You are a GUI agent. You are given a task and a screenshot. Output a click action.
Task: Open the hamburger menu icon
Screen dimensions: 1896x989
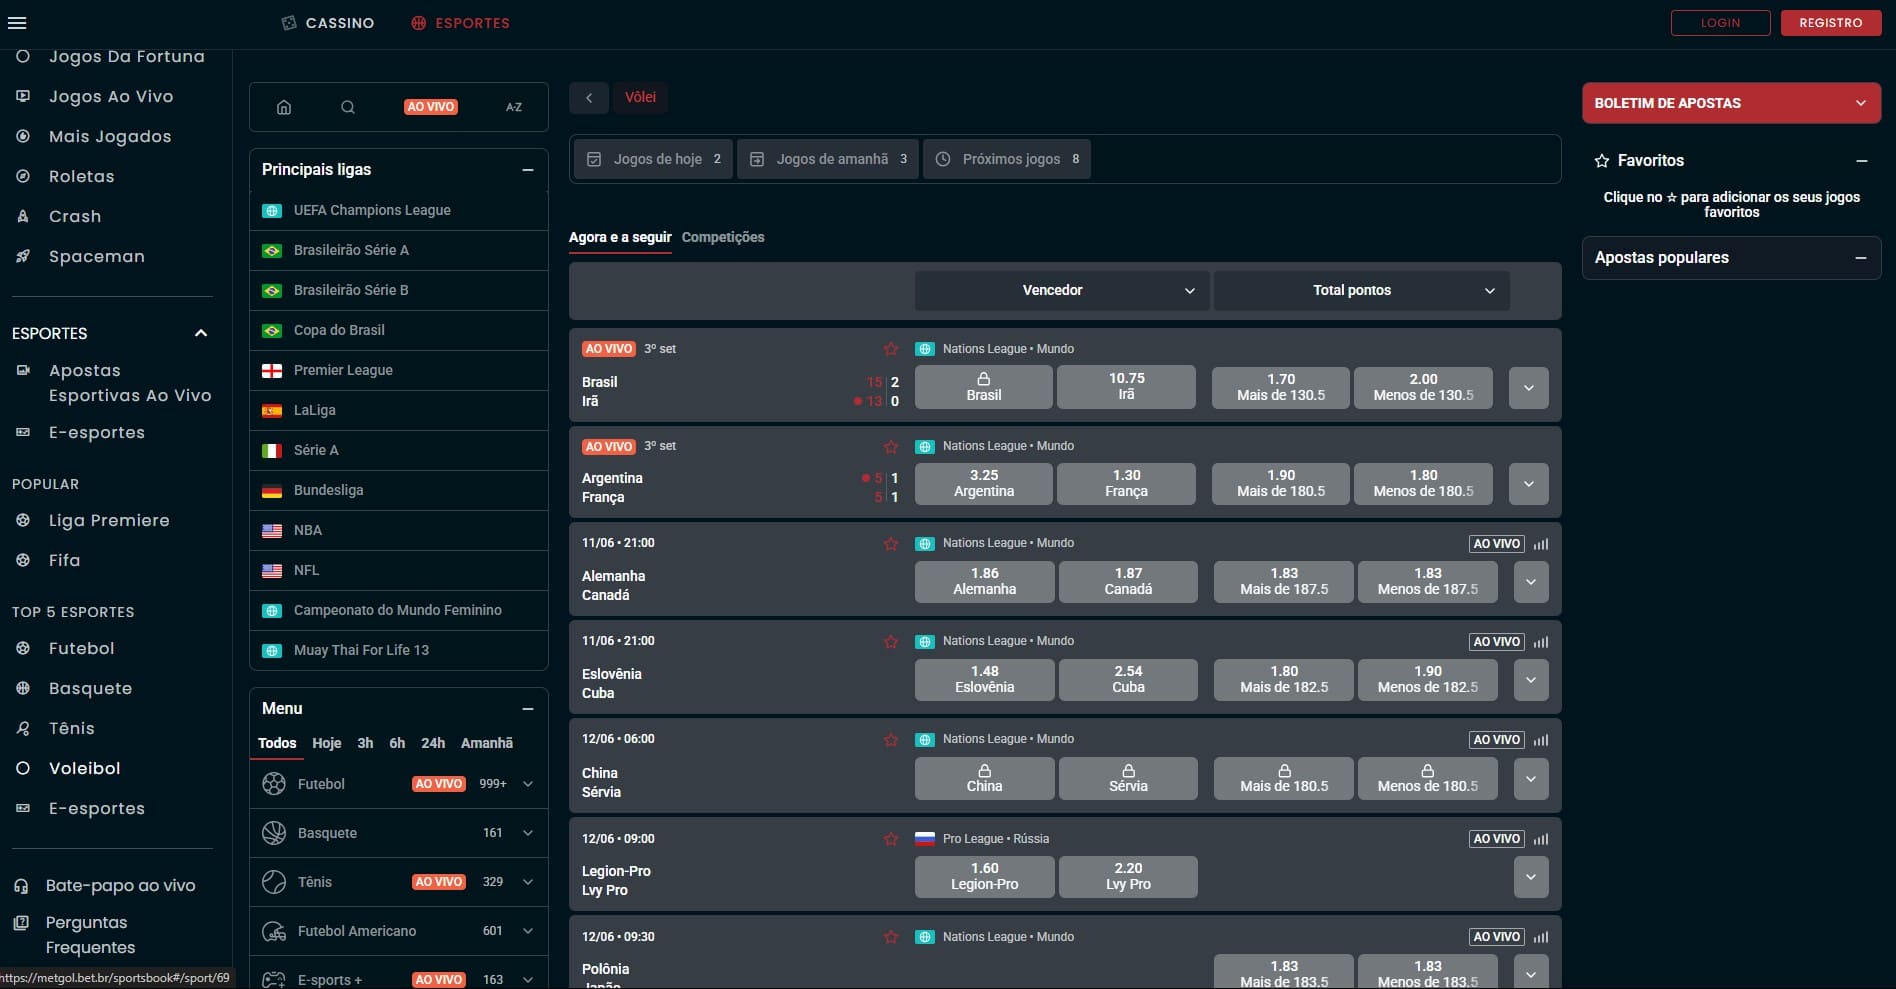17,23
